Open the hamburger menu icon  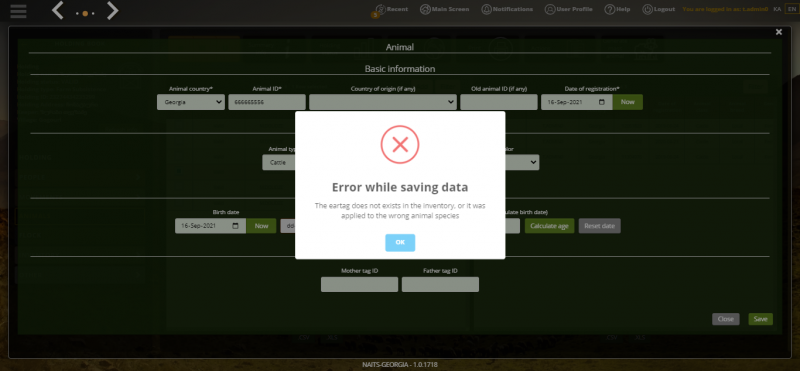coord(18,11)
